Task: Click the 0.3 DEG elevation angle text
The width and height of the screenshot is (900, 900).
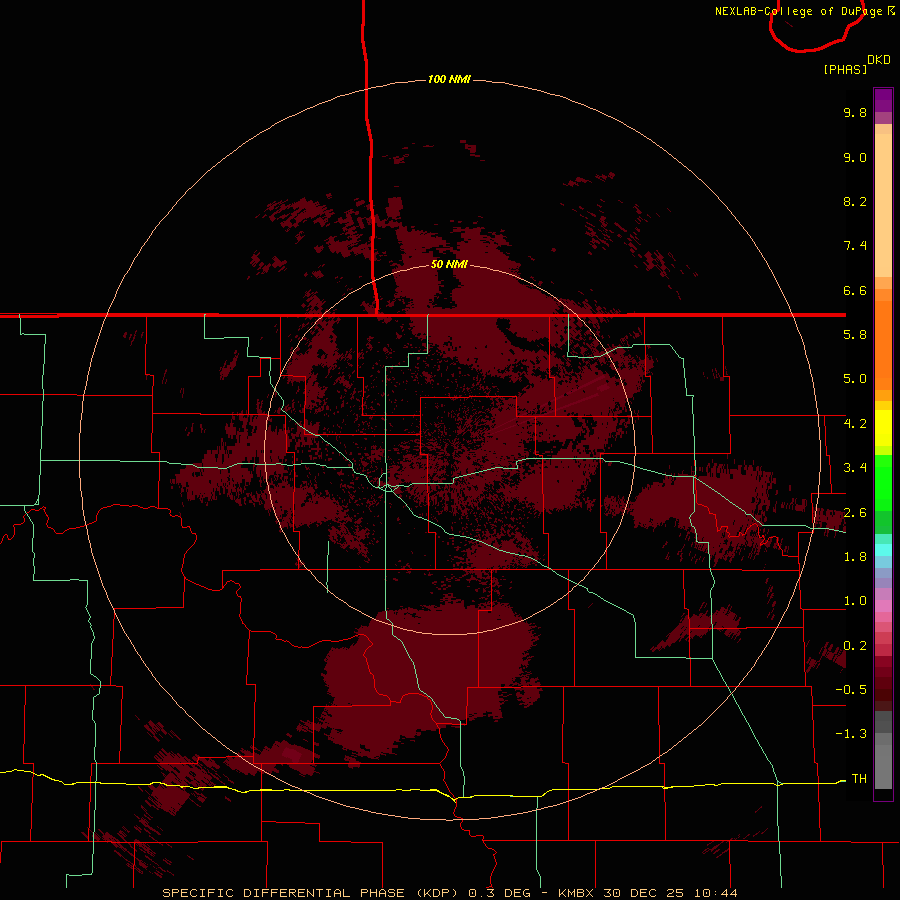Action: pyautogui.click(x=499, y=893)
